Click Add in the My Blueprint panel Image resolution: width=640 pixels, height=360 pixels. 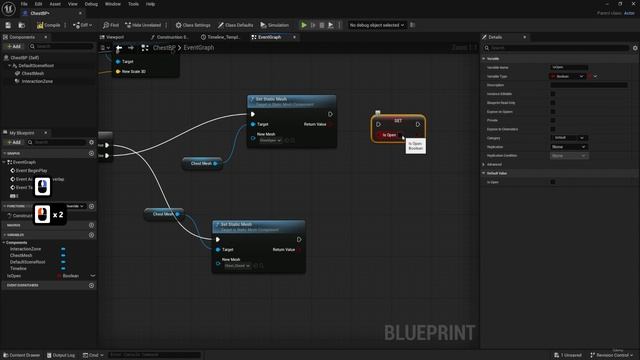[x=14, y=142]
